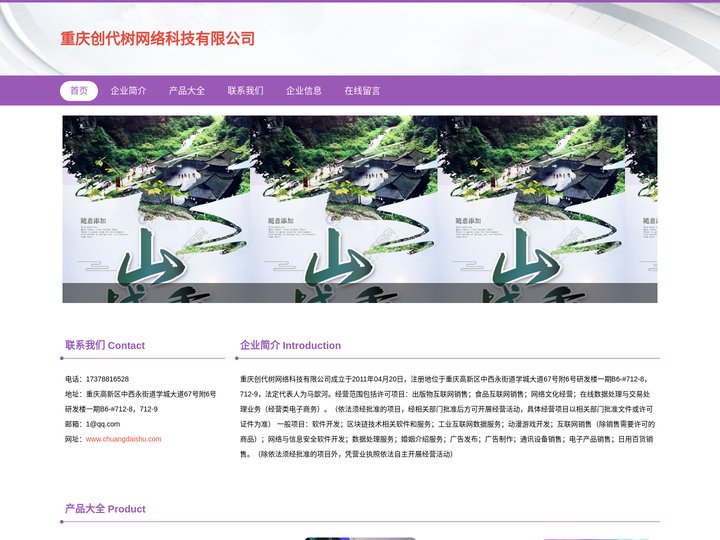This screenshot has width=720, height=540.
Task: Open the 企业信息 navigation item
Action: 304,90
